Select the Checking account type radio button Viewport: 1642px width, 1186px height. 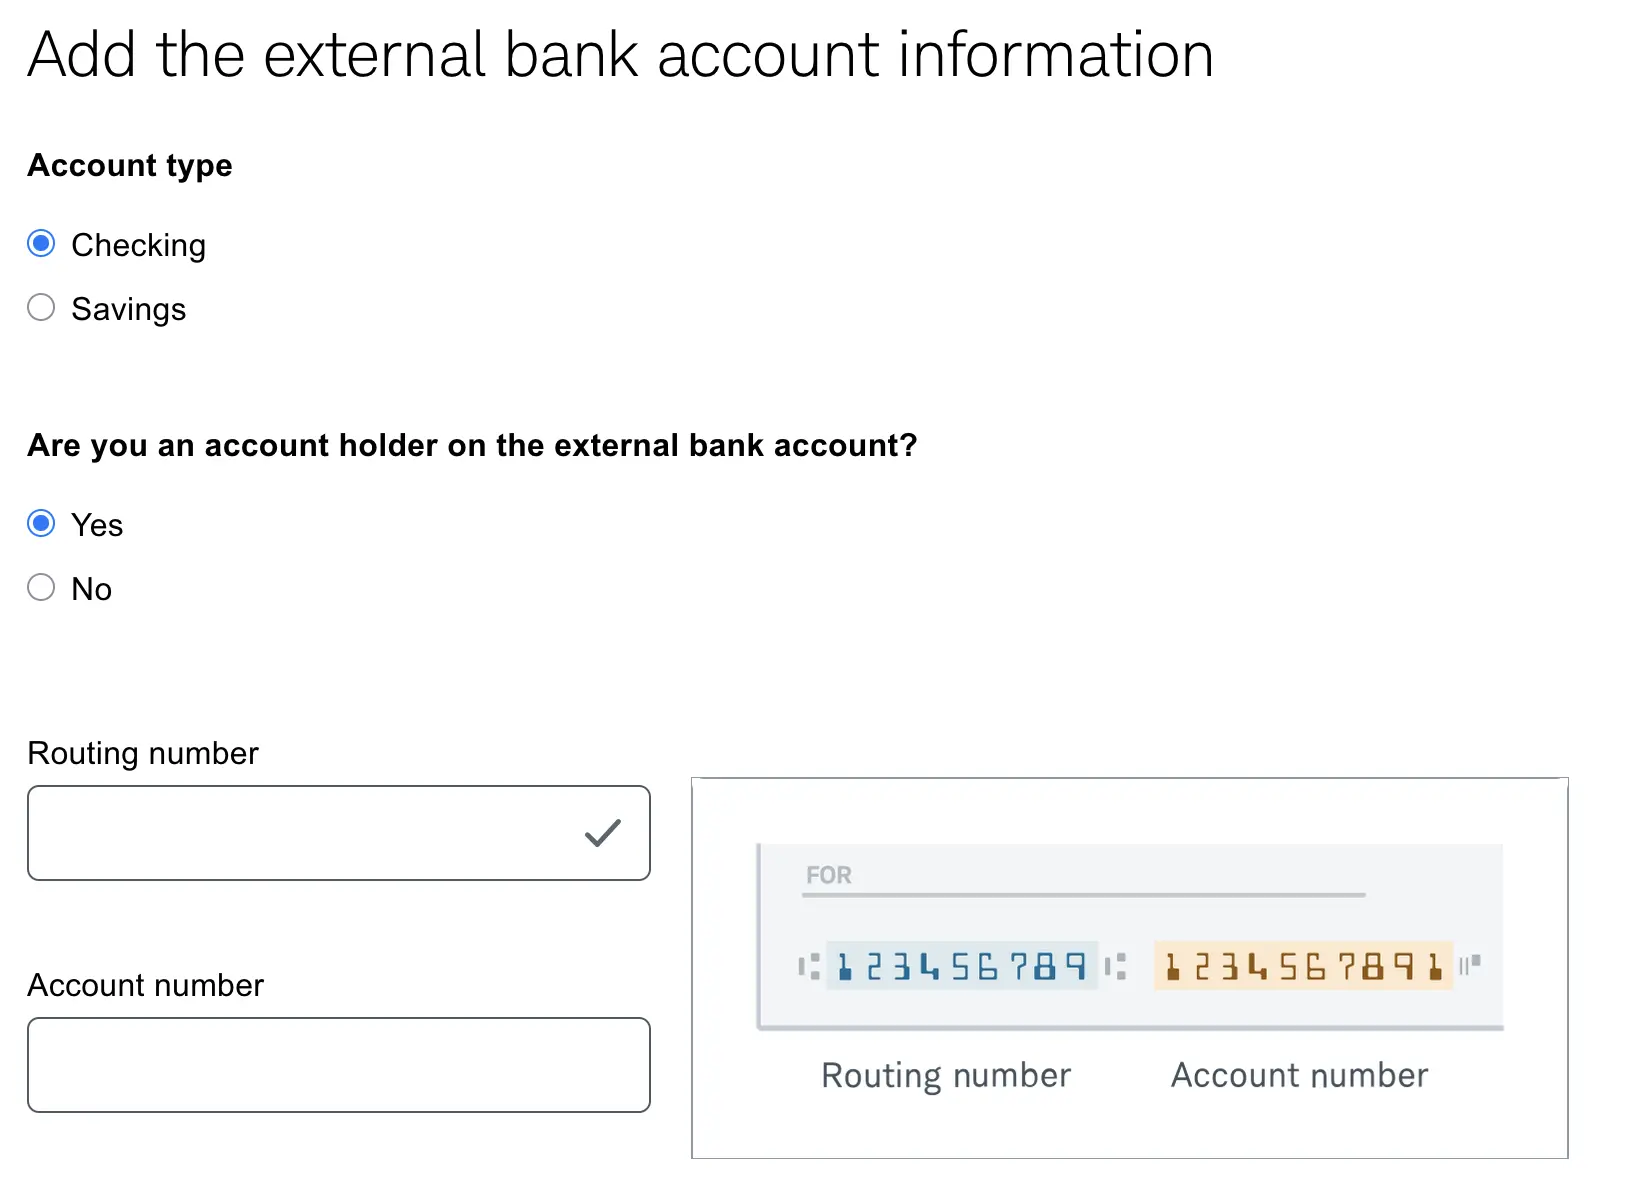[x=41, y=244]
